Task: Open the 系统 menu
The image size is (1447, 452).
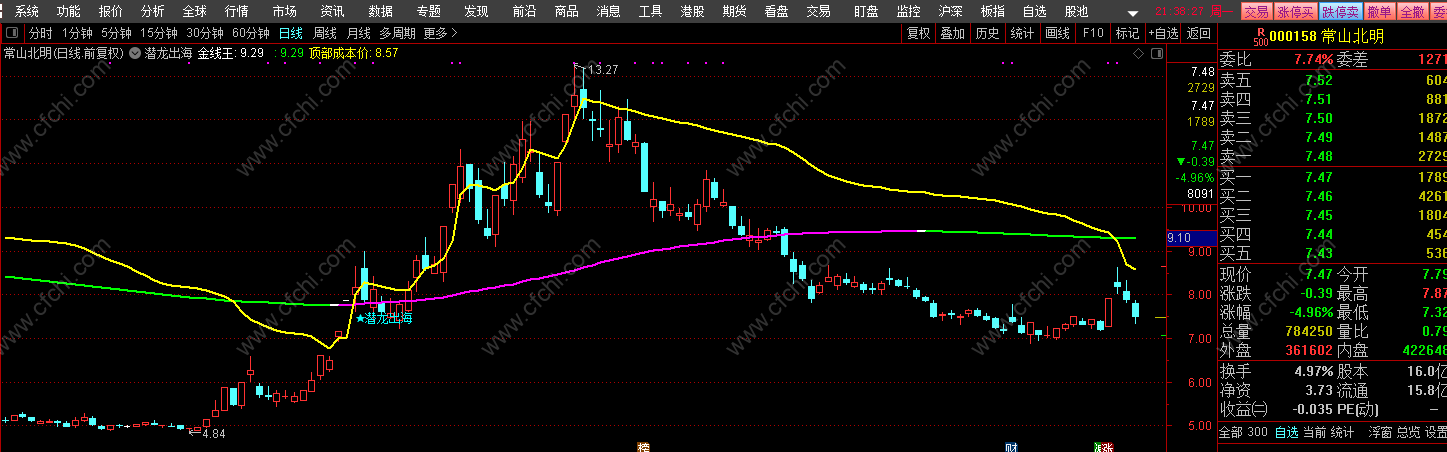Action: pos(27,12)
